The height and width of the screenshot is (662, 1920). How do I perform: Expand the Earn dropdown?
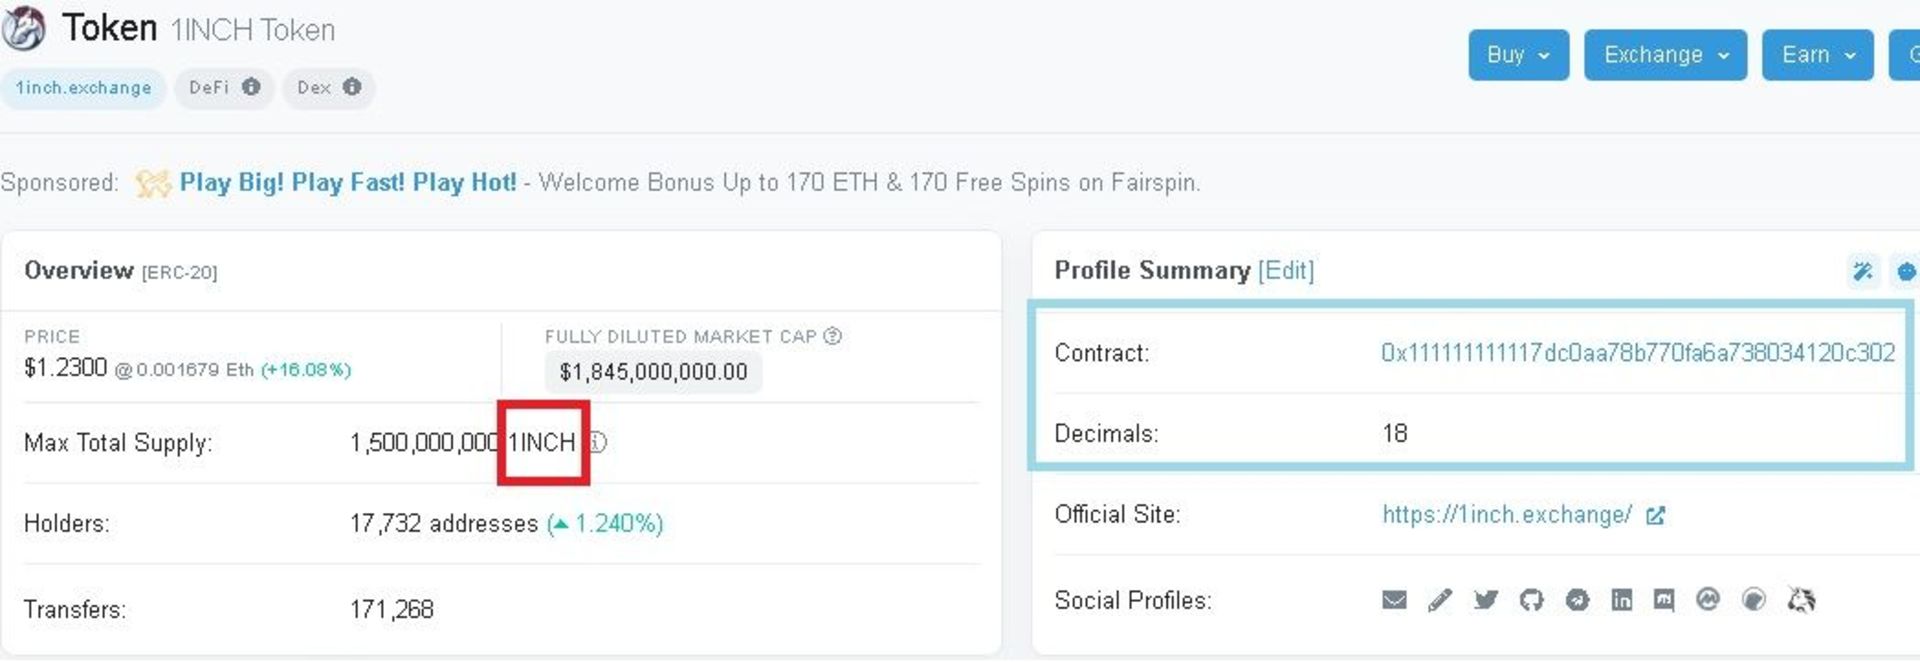tap(1817, 55)
